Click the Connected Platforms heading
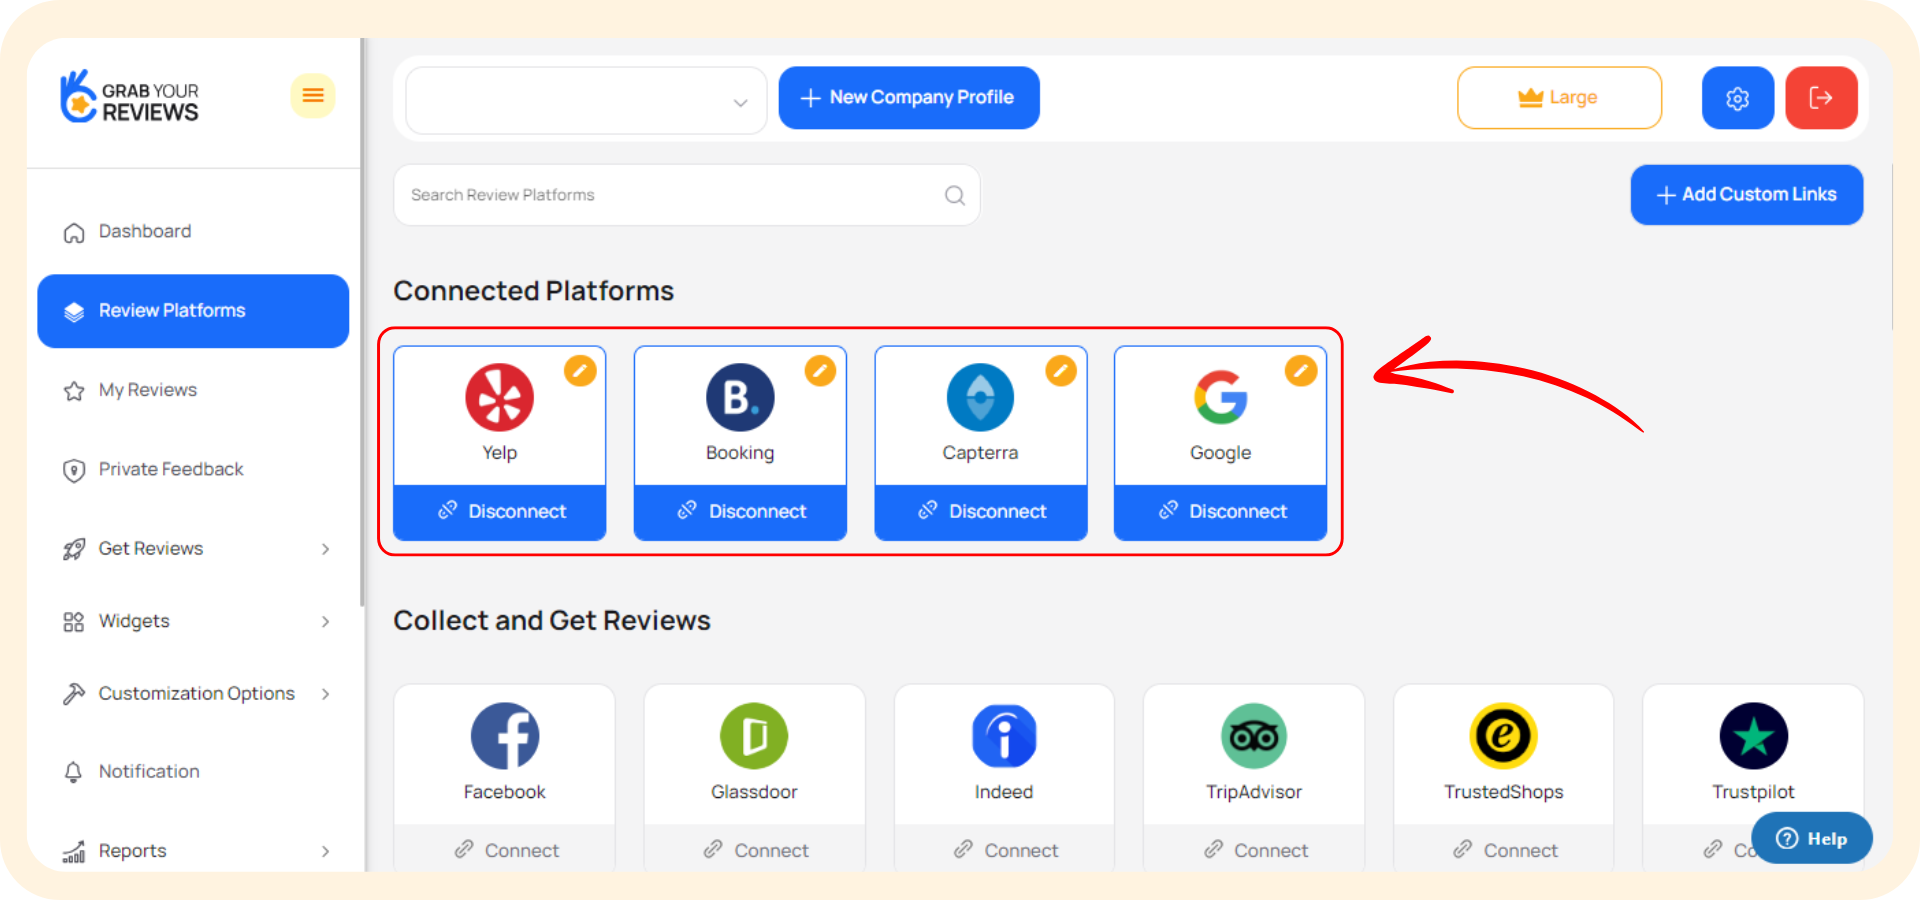The image size is (1920, 900). coord(534,291)
